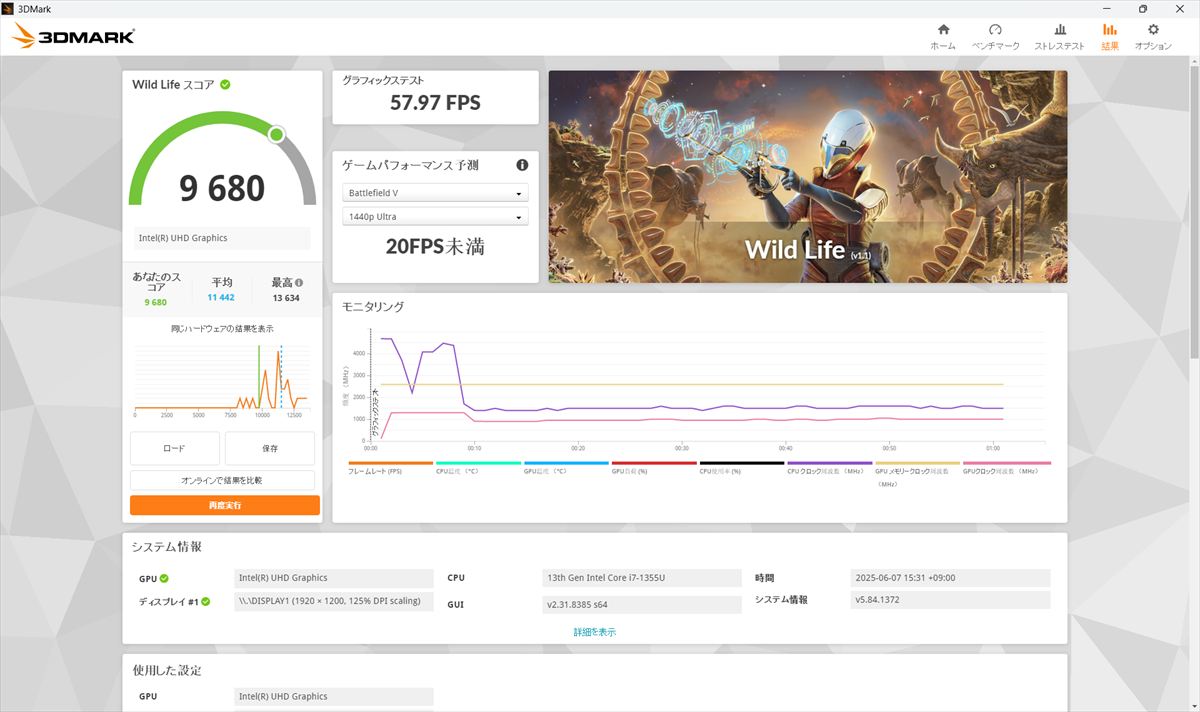Click the 57.97 FPS graphics test result

(435, 102)
